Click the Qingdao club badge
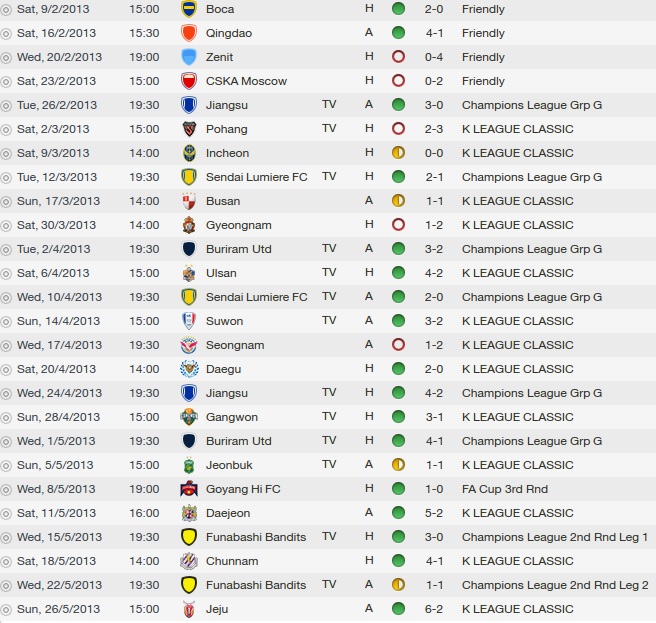This screenshot has width=656, height=623. tap(188, 33)
